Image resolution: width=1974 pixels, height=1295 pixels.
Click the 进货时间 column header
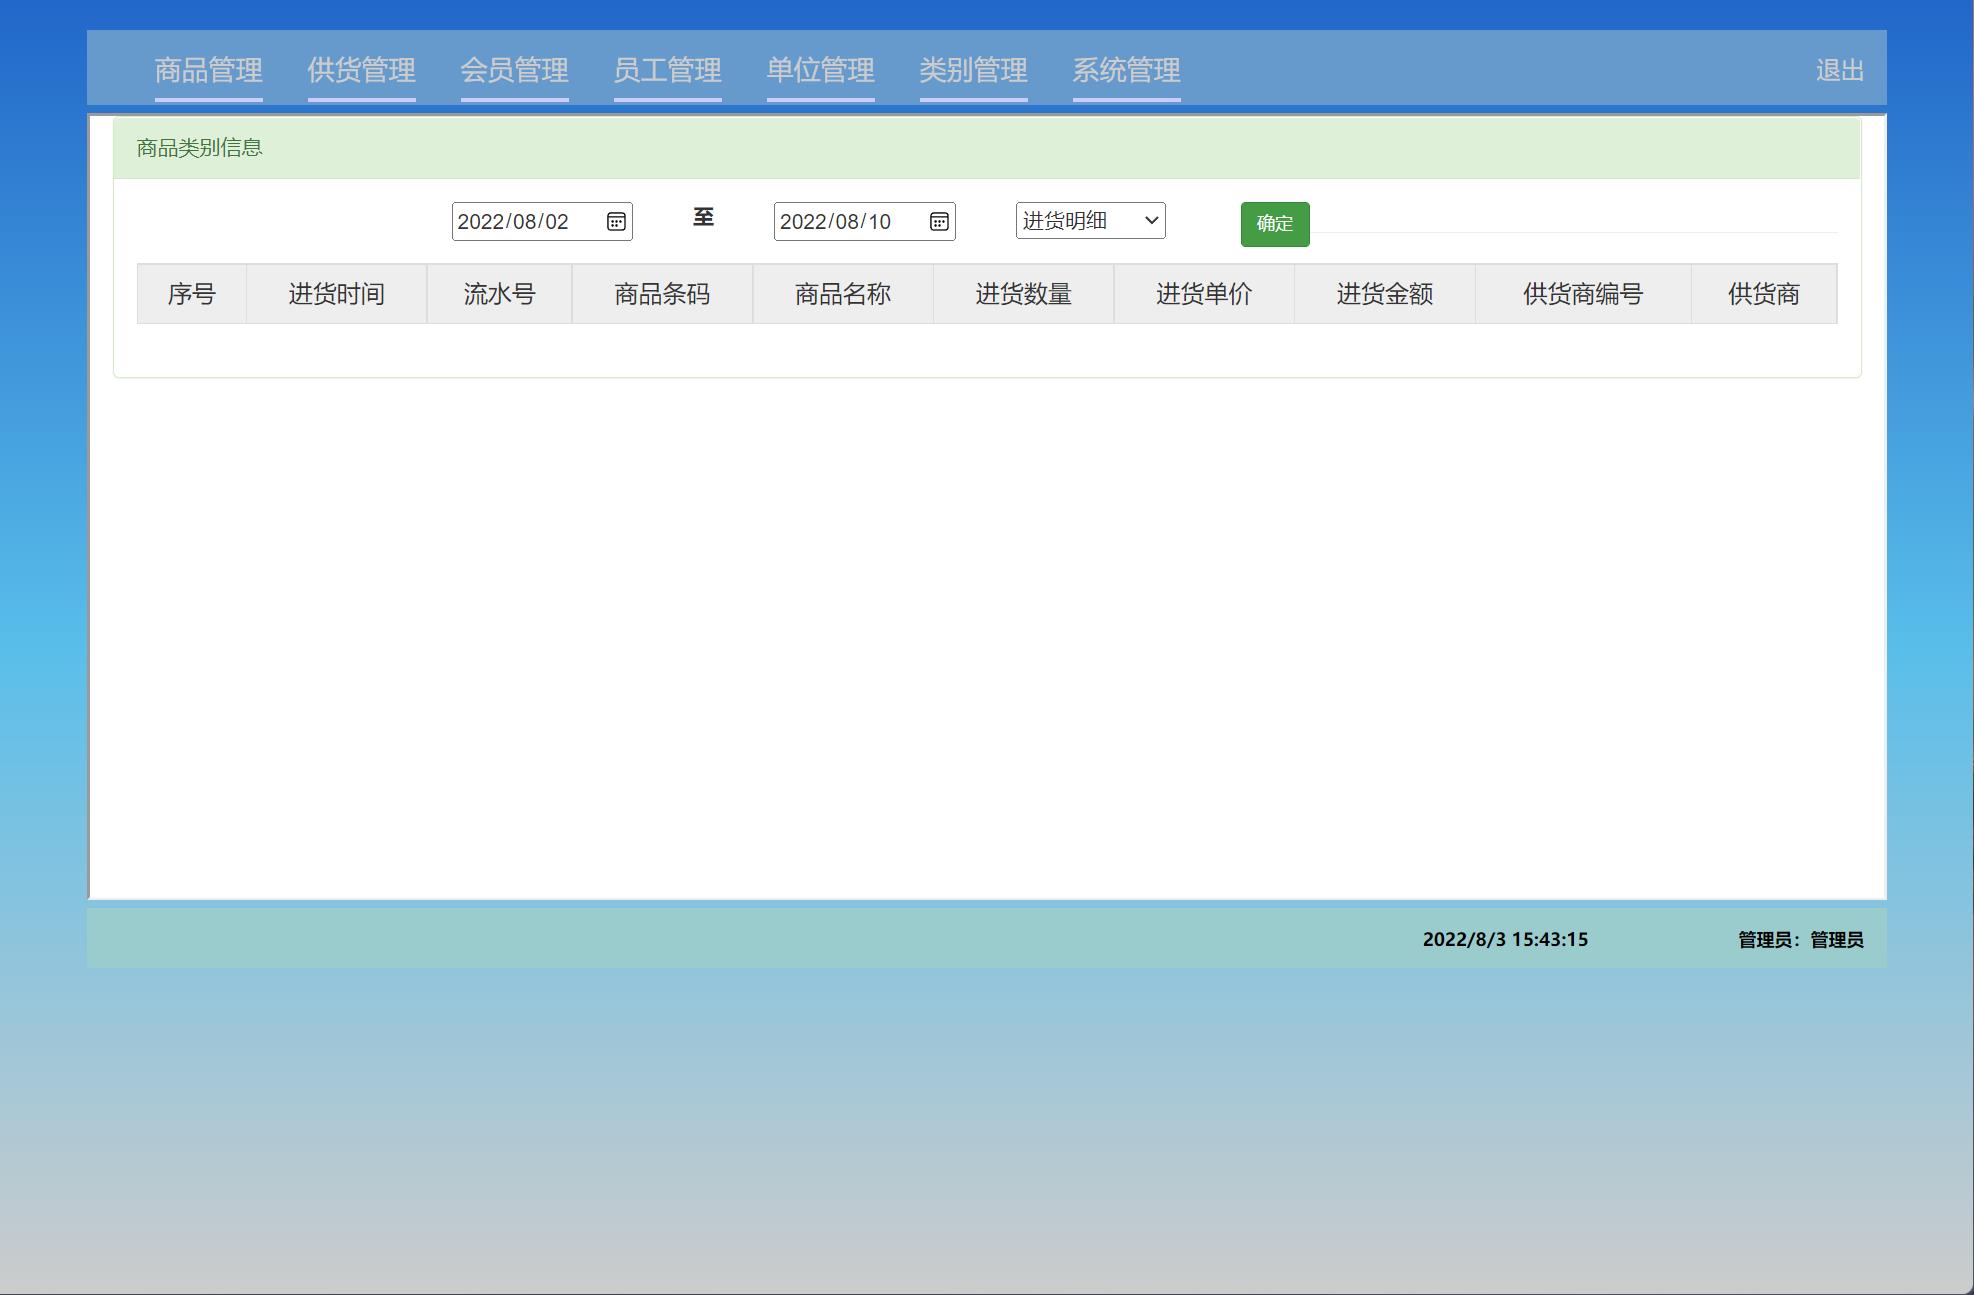point(336,295)
